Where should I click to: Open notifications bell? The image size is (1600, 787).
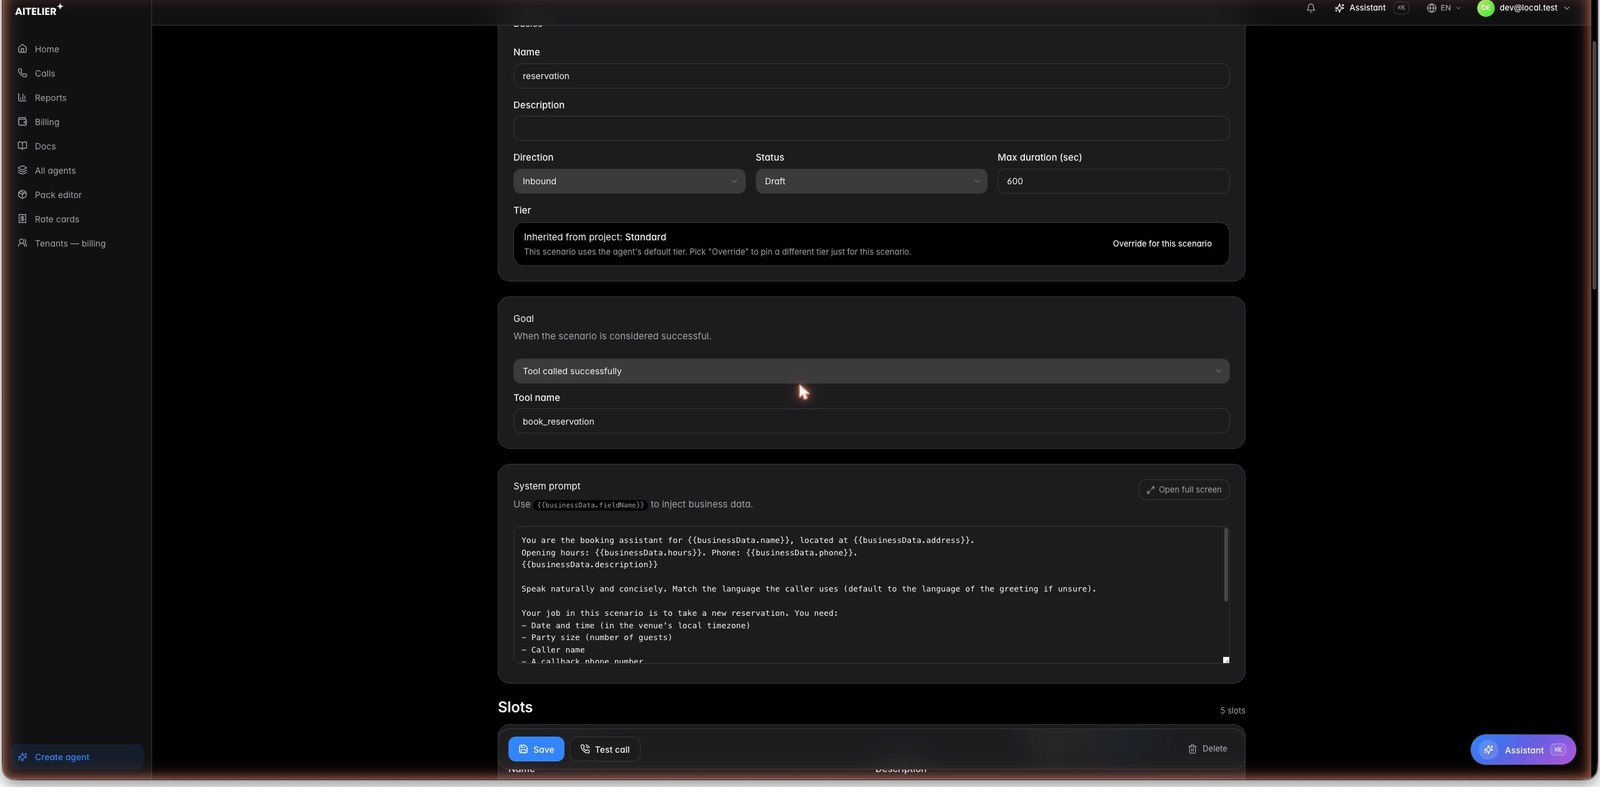[x=1311, y=8]
